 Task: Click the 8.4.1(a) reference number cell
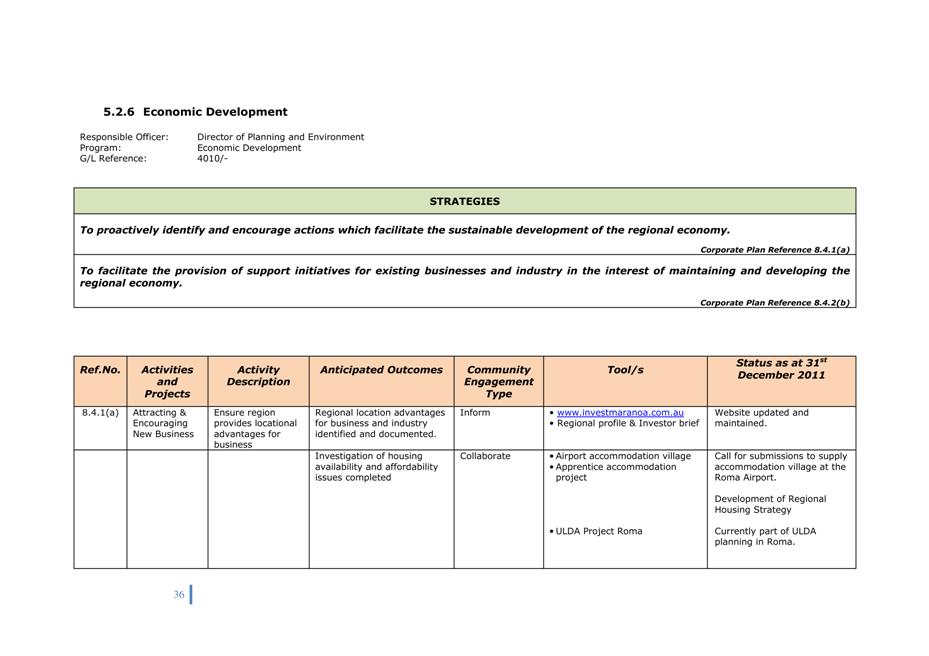point(100,413)
